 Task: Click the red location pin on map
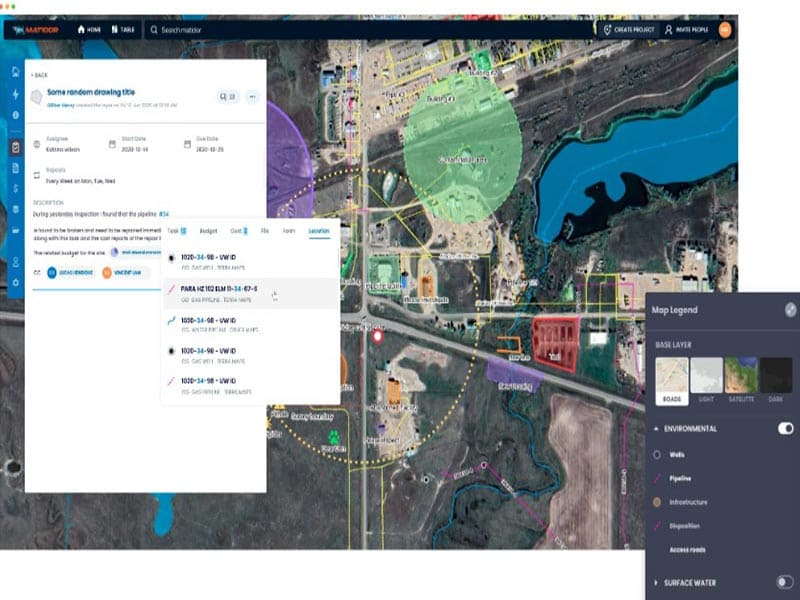(x=378, y=338)
